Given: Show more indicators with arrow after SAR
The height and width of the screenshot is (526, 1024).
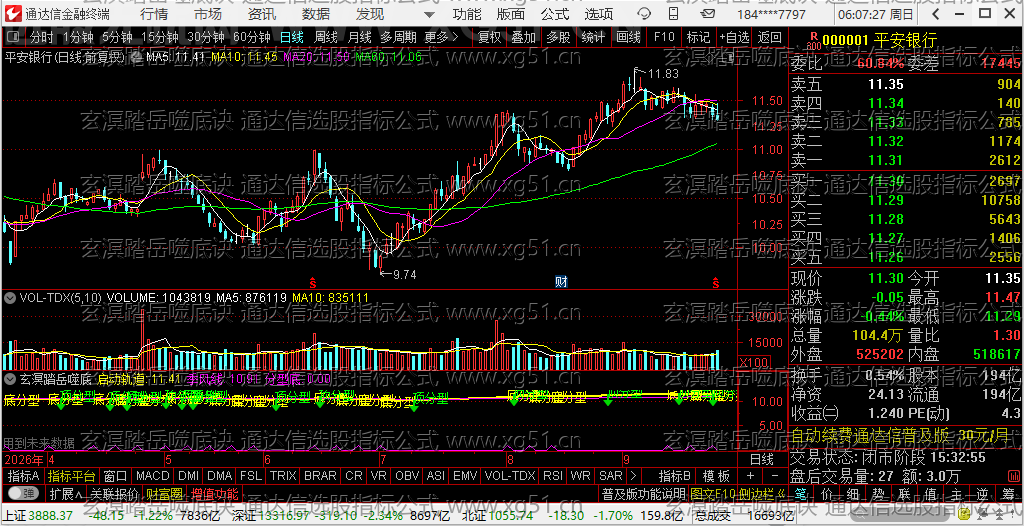Looking at the screenshot, I should tap(632, 476).
